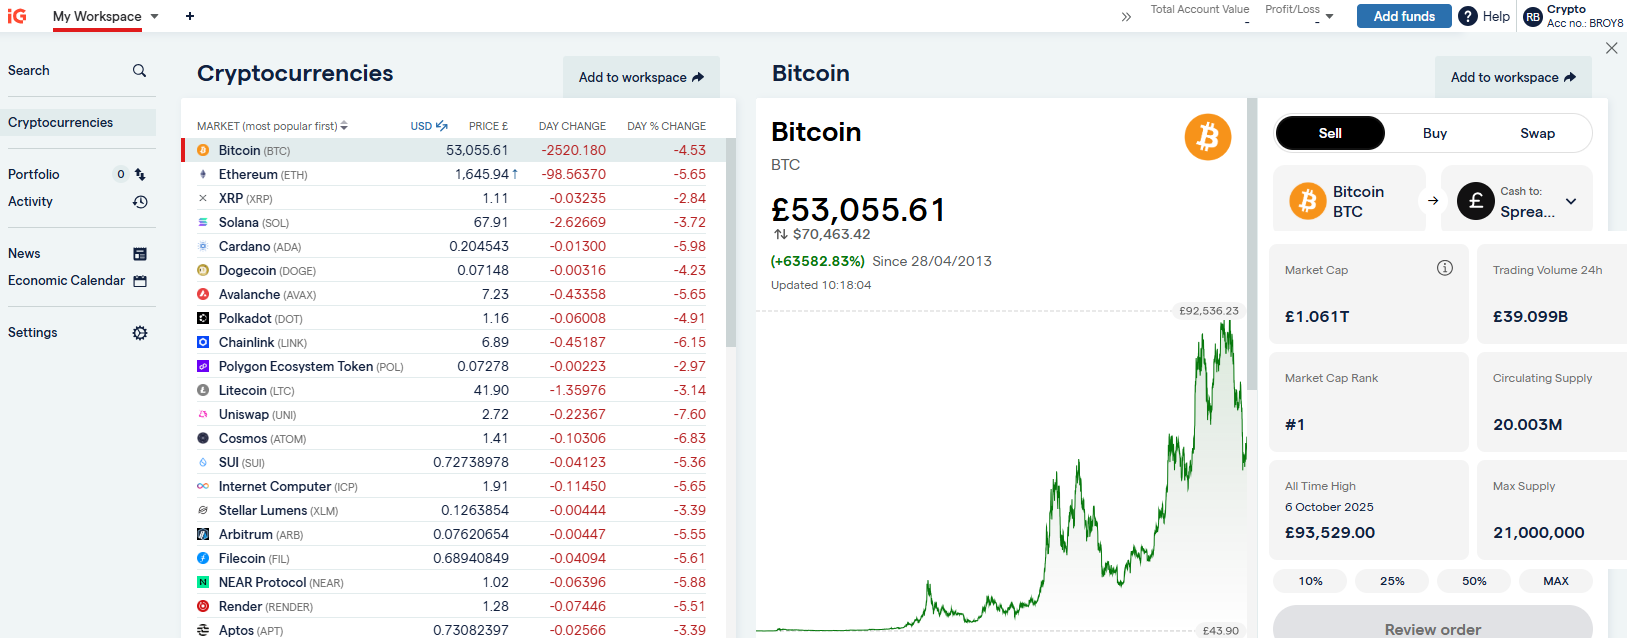Open News in the sidebar
Image resolution: width=1627 pixels, height=638 pixels.
[24, 253]
